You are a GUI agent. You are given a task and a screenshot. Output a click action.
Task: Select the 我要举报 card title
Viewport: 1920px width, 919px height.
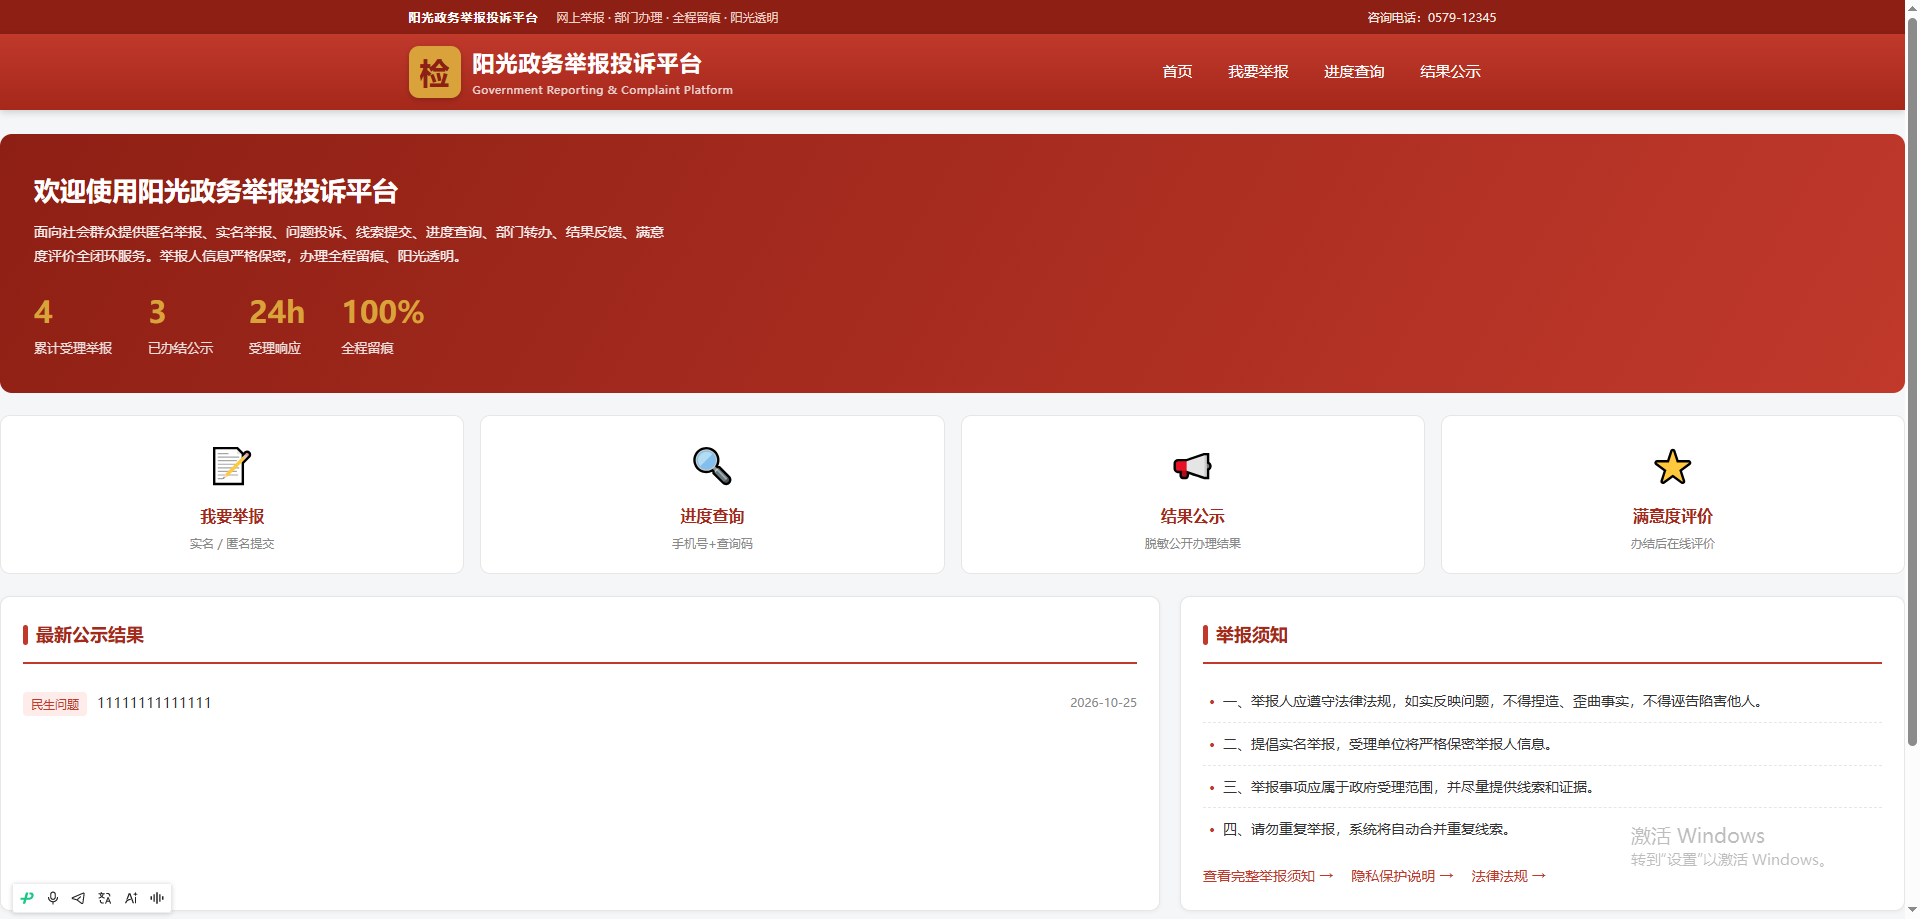click(232, 516)
